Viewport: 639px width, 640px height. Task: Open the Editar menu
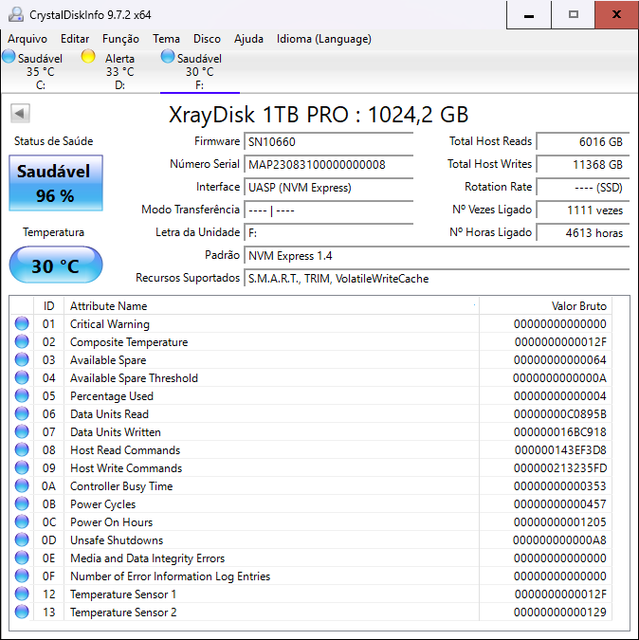[x=75, y=39]
